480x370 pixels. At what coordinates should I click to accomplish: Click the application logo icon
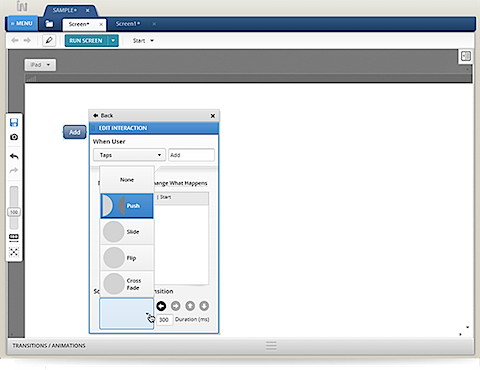(22, 6)
